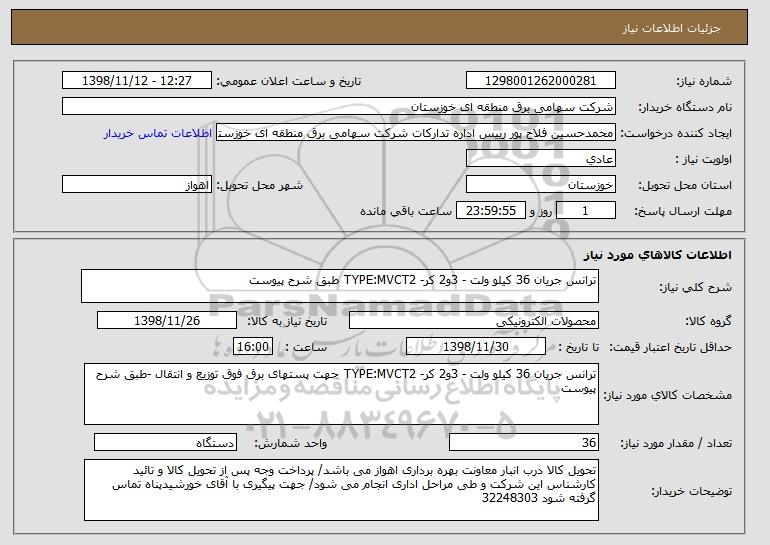Click the تاریخ نیاز به کالا label

[x=287, y=321]
